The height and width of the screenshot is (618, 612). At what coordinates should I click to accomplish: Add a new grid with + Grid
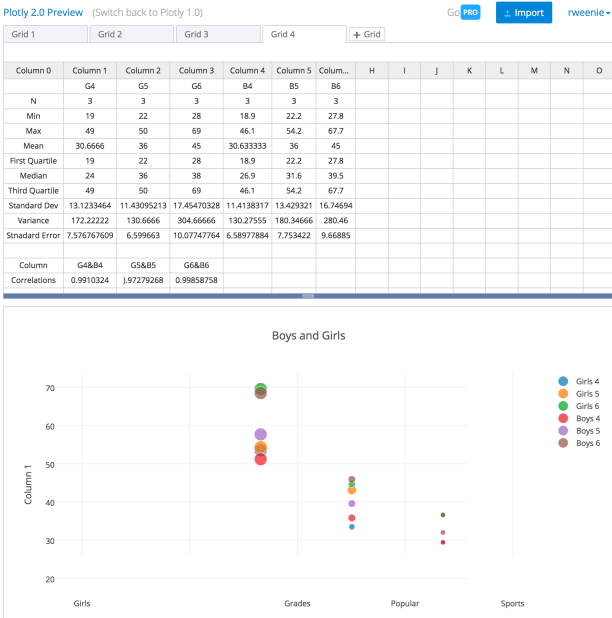pos(366,34)
